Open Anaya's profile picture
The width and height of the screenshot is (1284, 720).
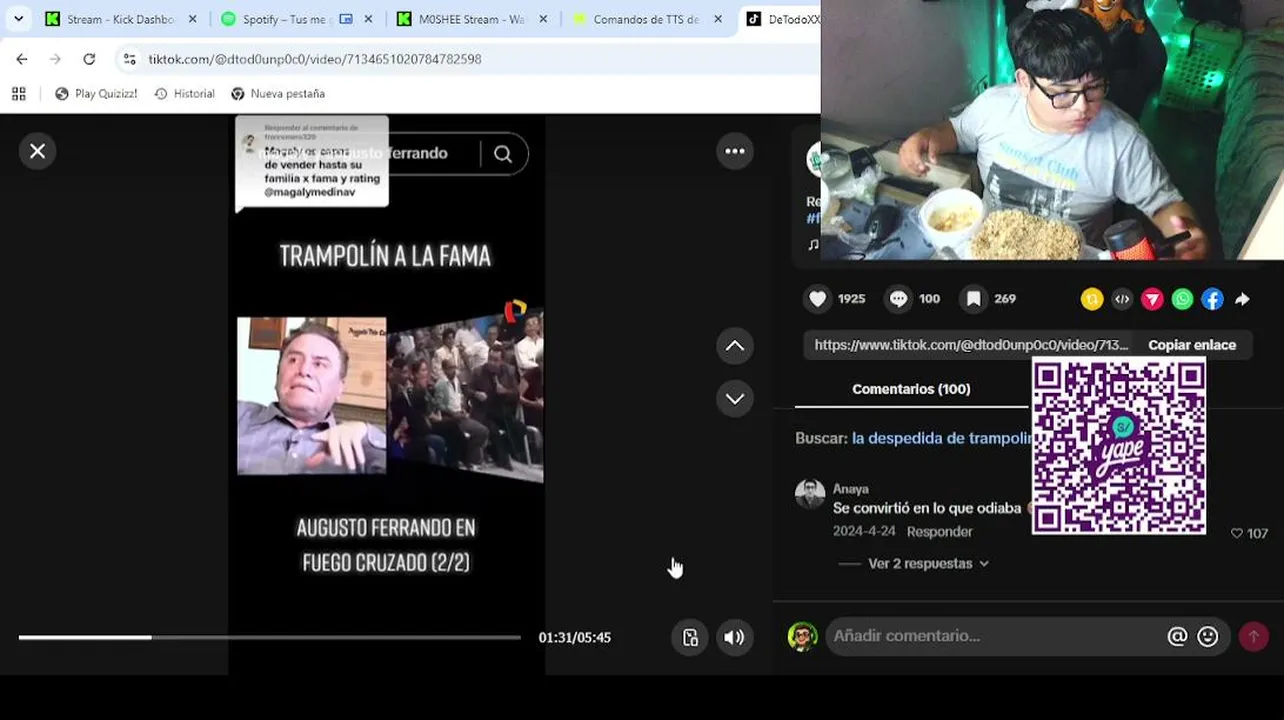[x=810, y=495]
